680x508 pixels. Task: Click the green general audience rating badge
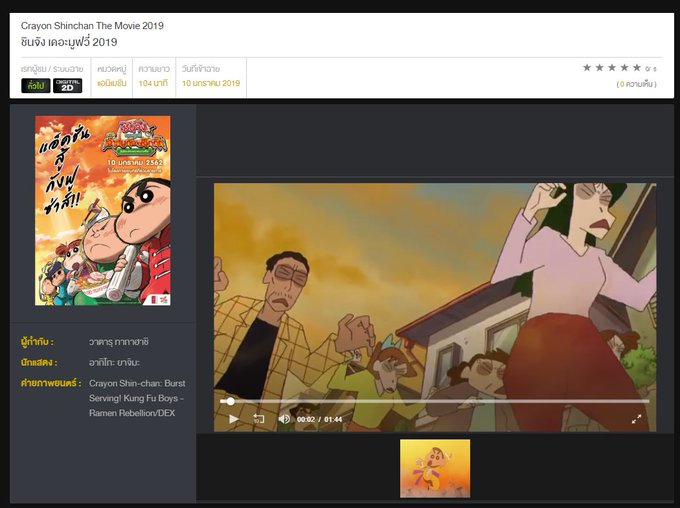click(x=36, y=85)
